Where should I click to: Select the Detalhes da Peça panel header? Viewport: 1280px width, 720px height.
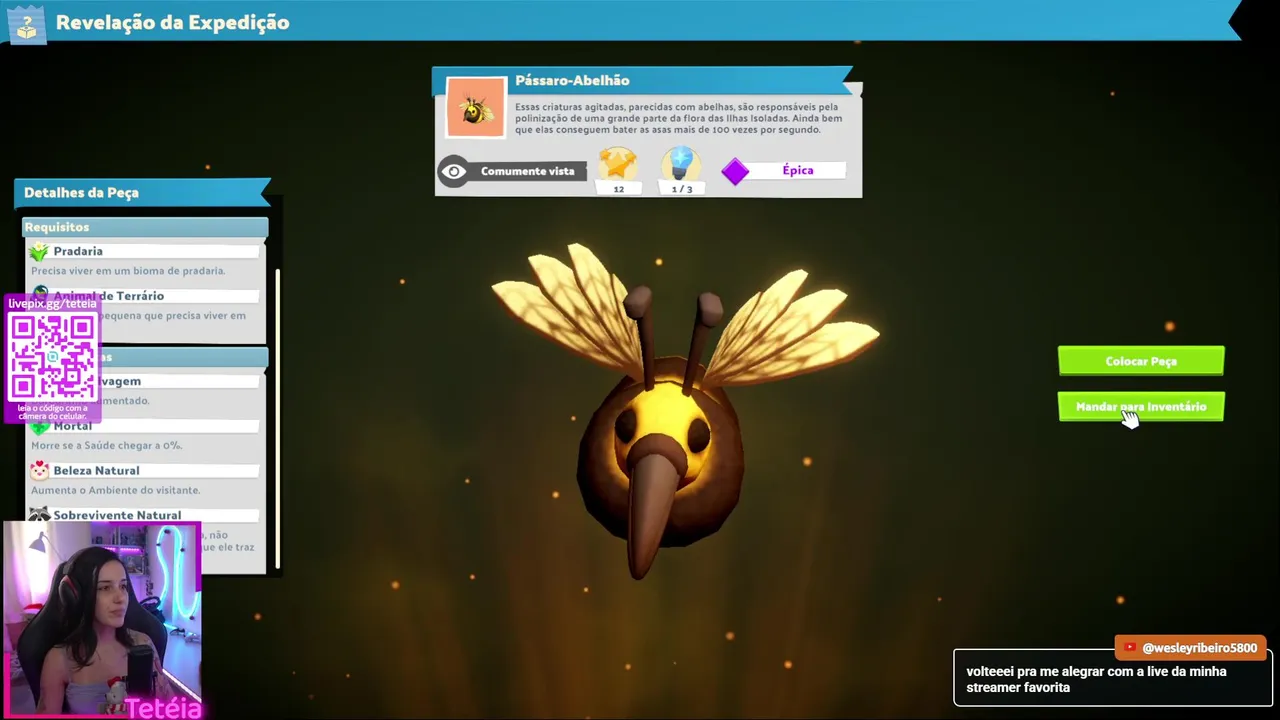(142, 192)
